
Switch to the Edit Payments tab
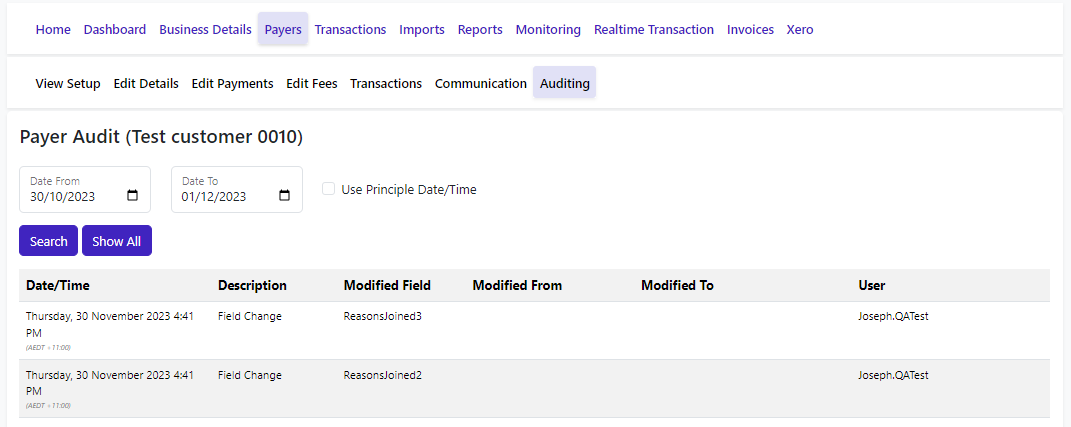tap(232, 84)
